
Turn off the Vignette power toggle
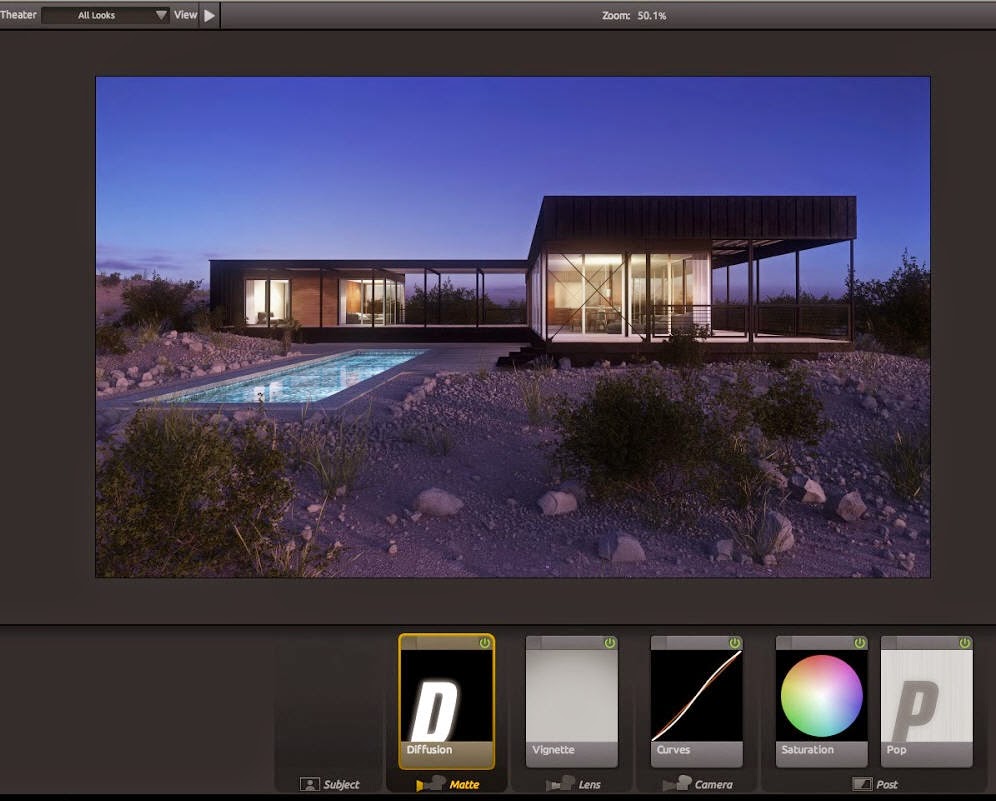click(610, 643)
